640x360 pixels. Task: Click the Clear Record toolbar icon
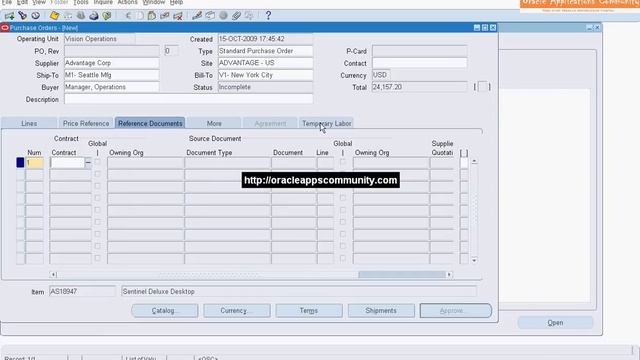(x=164, y=16)
